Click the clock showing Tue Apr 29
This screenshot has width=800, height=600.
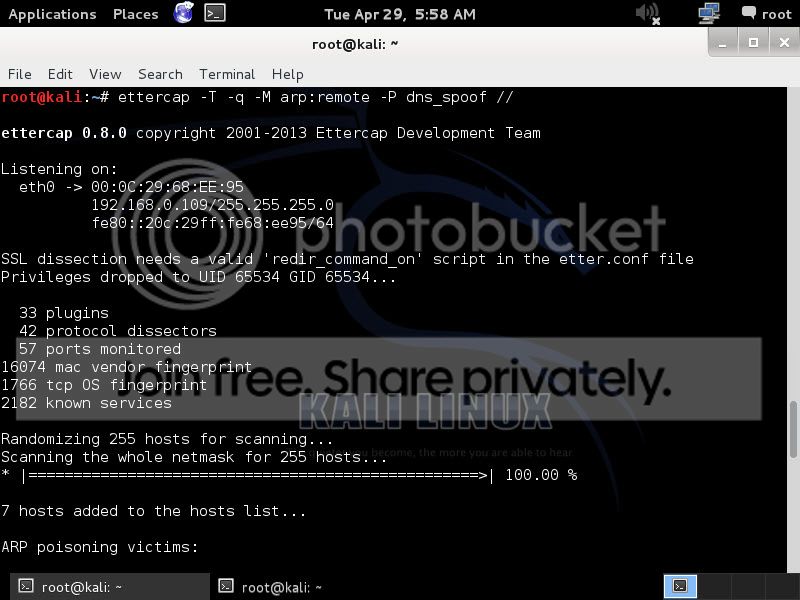400,14
